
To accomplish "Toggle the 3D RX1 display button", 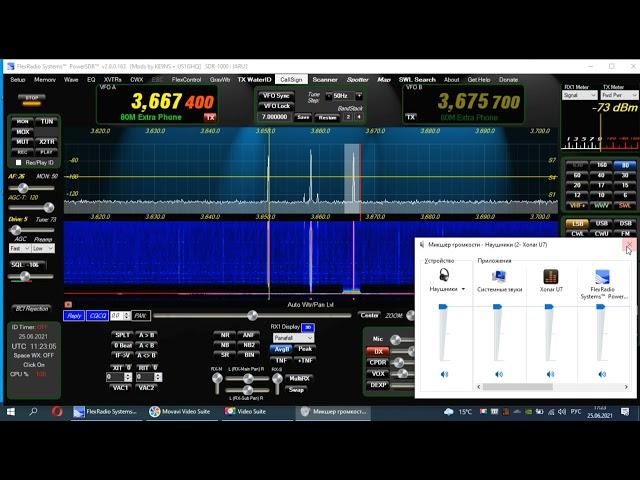I will (308, 327).
